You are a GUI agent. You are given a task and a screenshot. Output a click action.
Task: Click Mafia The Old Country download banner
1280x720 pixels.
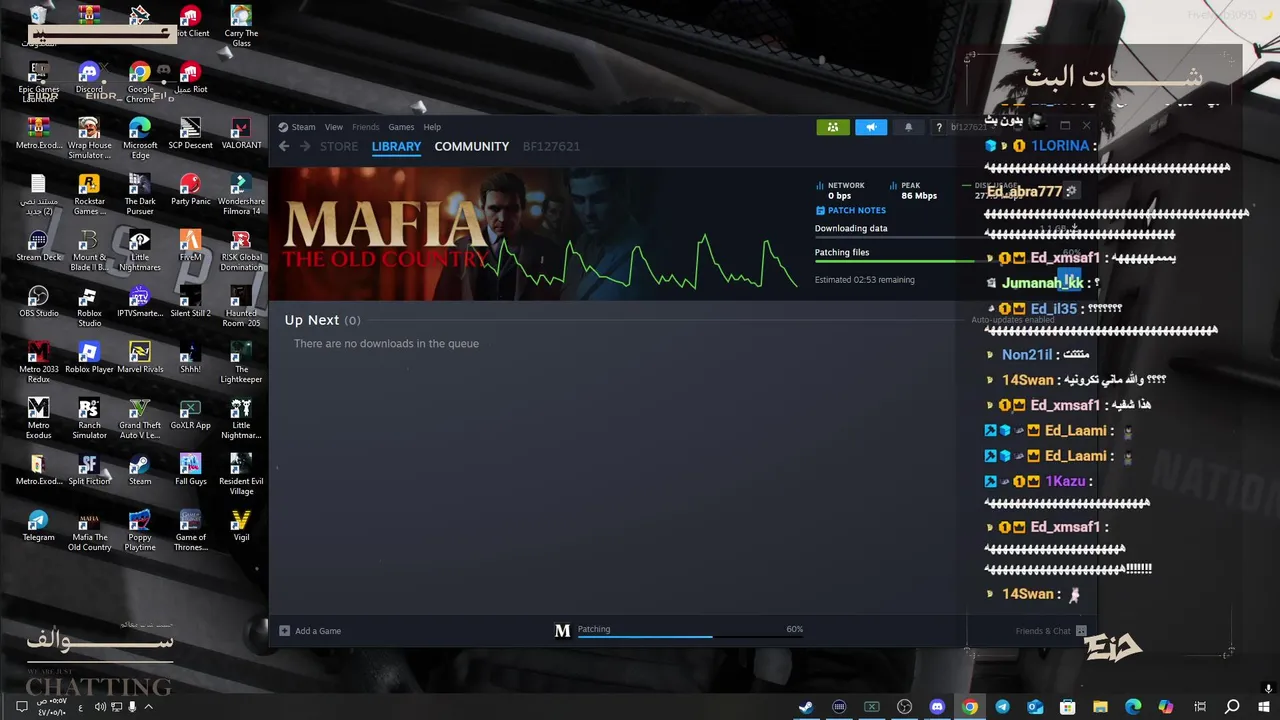click(386, 234)
